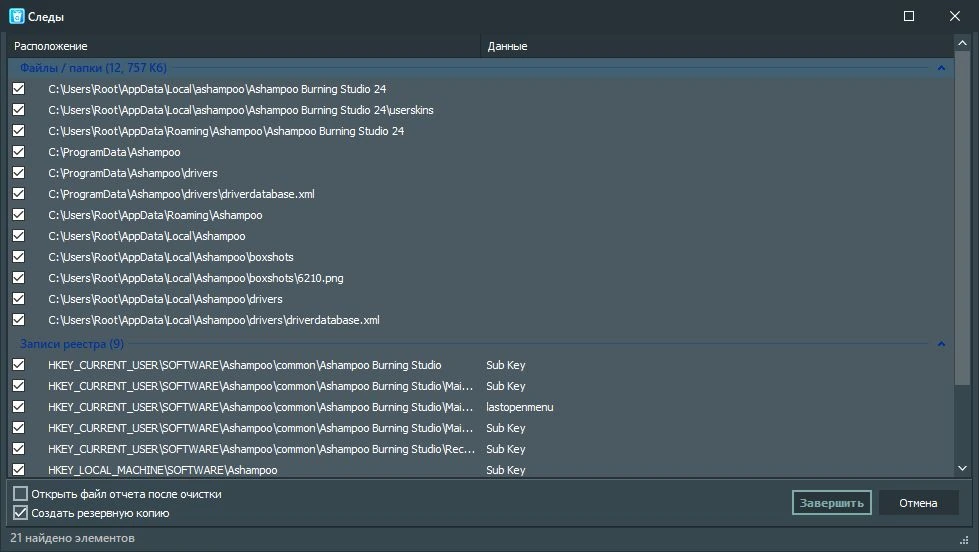Collapse the Записи реестра group

coord(941,343)
